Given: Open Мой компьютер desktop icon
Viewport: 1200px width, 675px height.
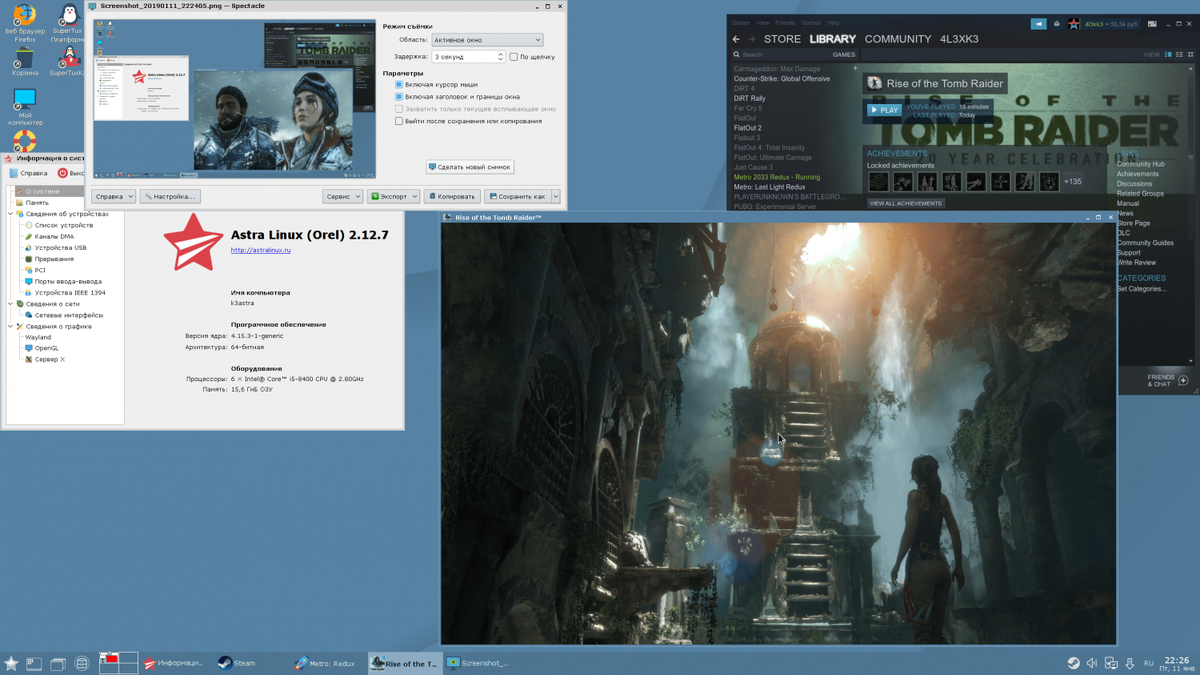Looking at the screenshot, I should coord(25,105).
